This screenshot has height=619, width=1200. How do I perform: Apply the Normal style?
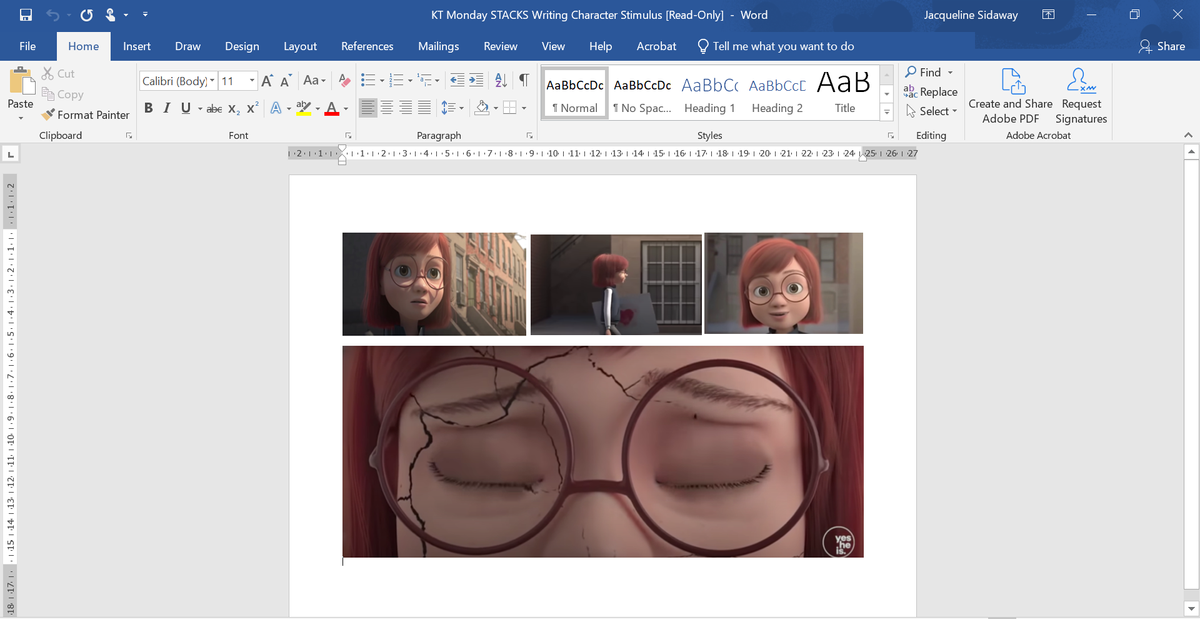575,94
